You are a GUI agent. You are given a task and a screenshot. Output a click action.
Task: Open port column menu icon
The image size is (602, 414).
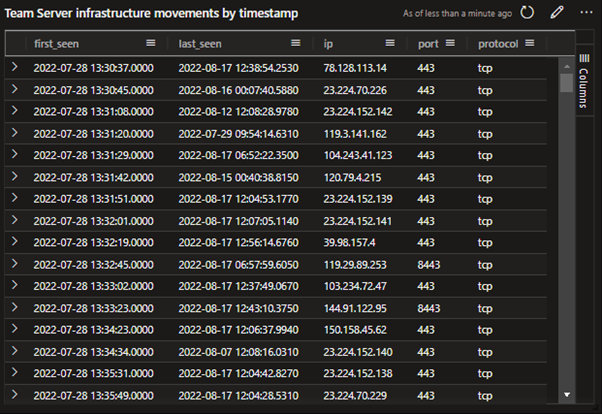tap(450, 43)
